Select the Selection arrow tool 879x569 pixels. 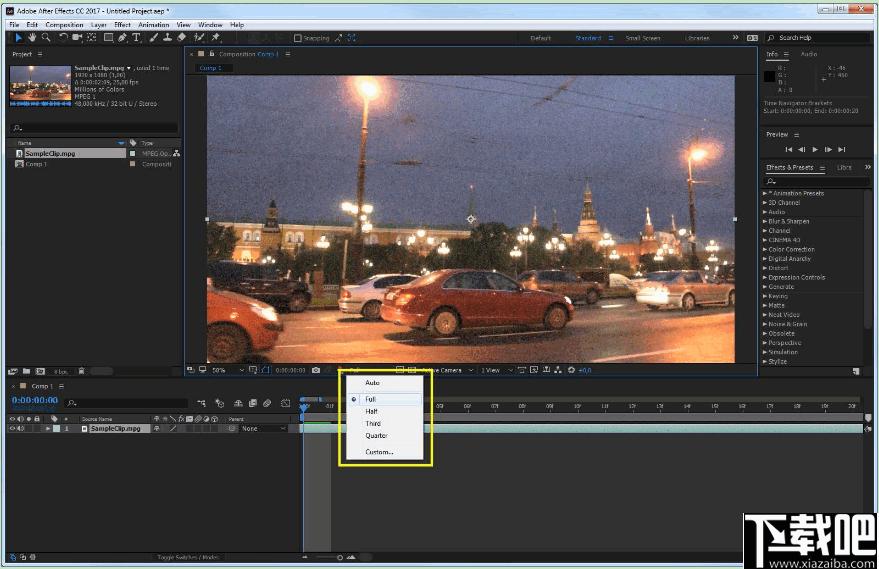[x=18, y=38]
